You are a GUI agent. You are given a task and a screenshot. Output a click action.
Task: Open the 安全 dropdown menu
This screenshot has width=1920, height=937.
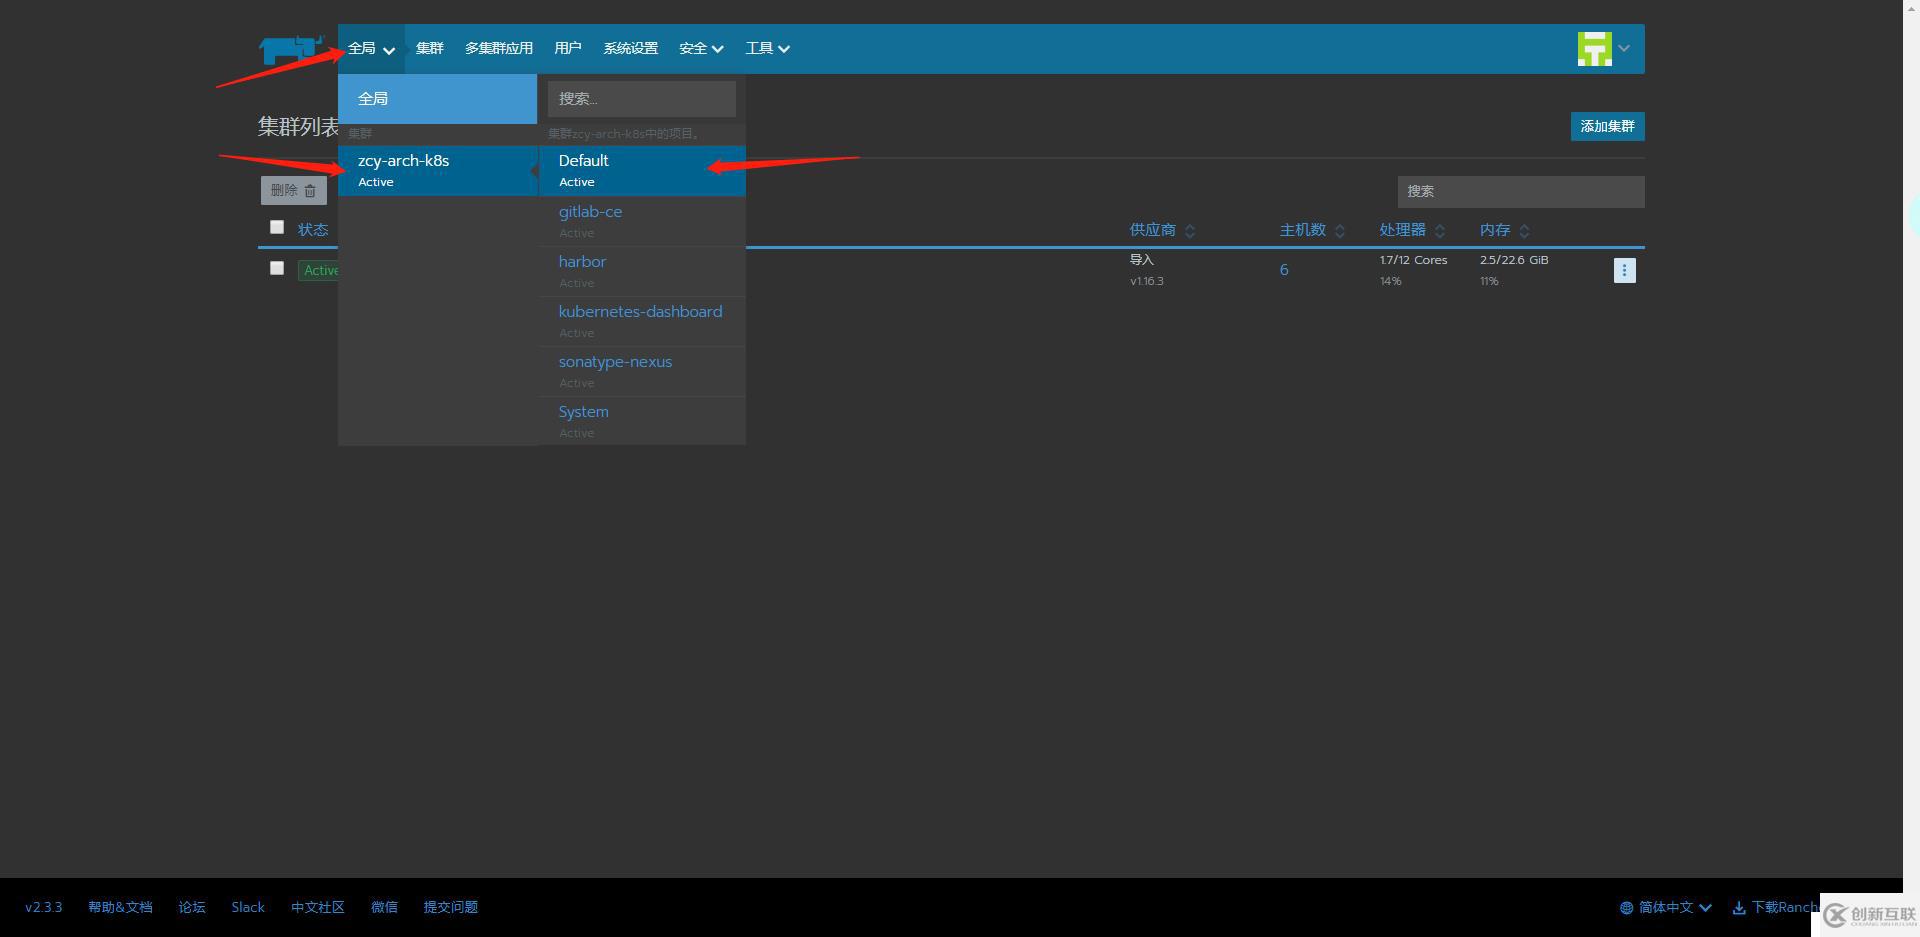[700, 48]
